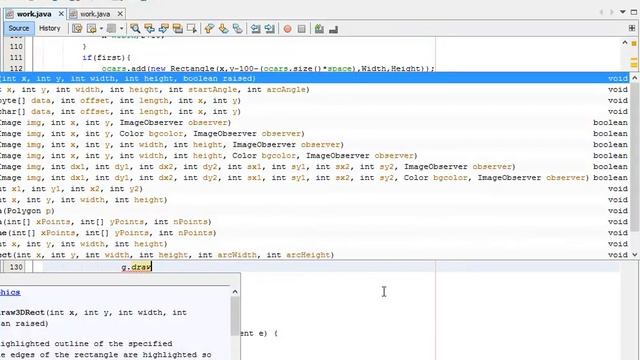The height and width of the screenshot is (360, 640).
Task: Click line number 111 in gutter
Action: [x=16, y=58]
